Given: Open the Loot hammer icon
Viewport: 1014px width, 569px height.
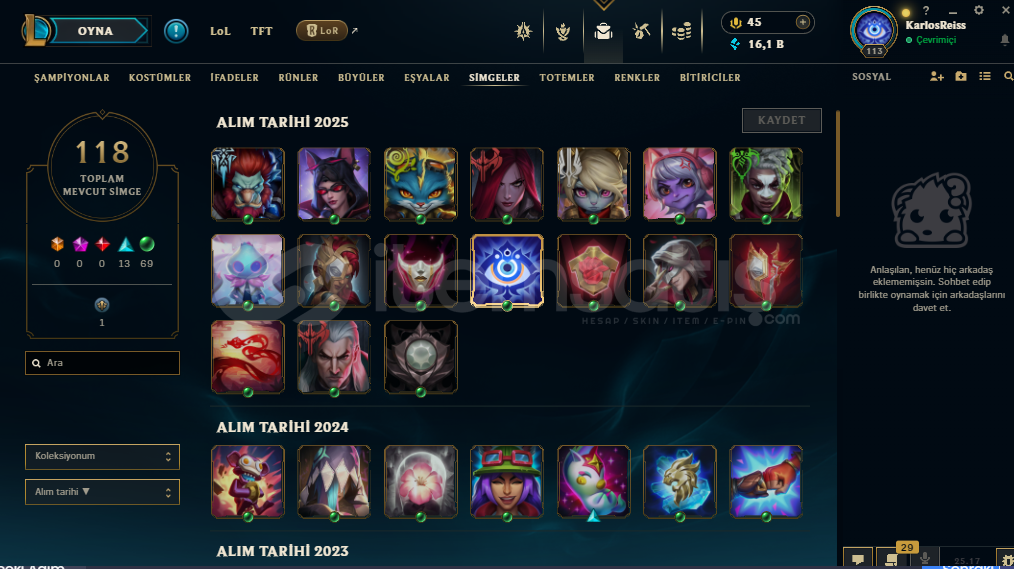Looking at the screenshot, I should pos(641,31).
